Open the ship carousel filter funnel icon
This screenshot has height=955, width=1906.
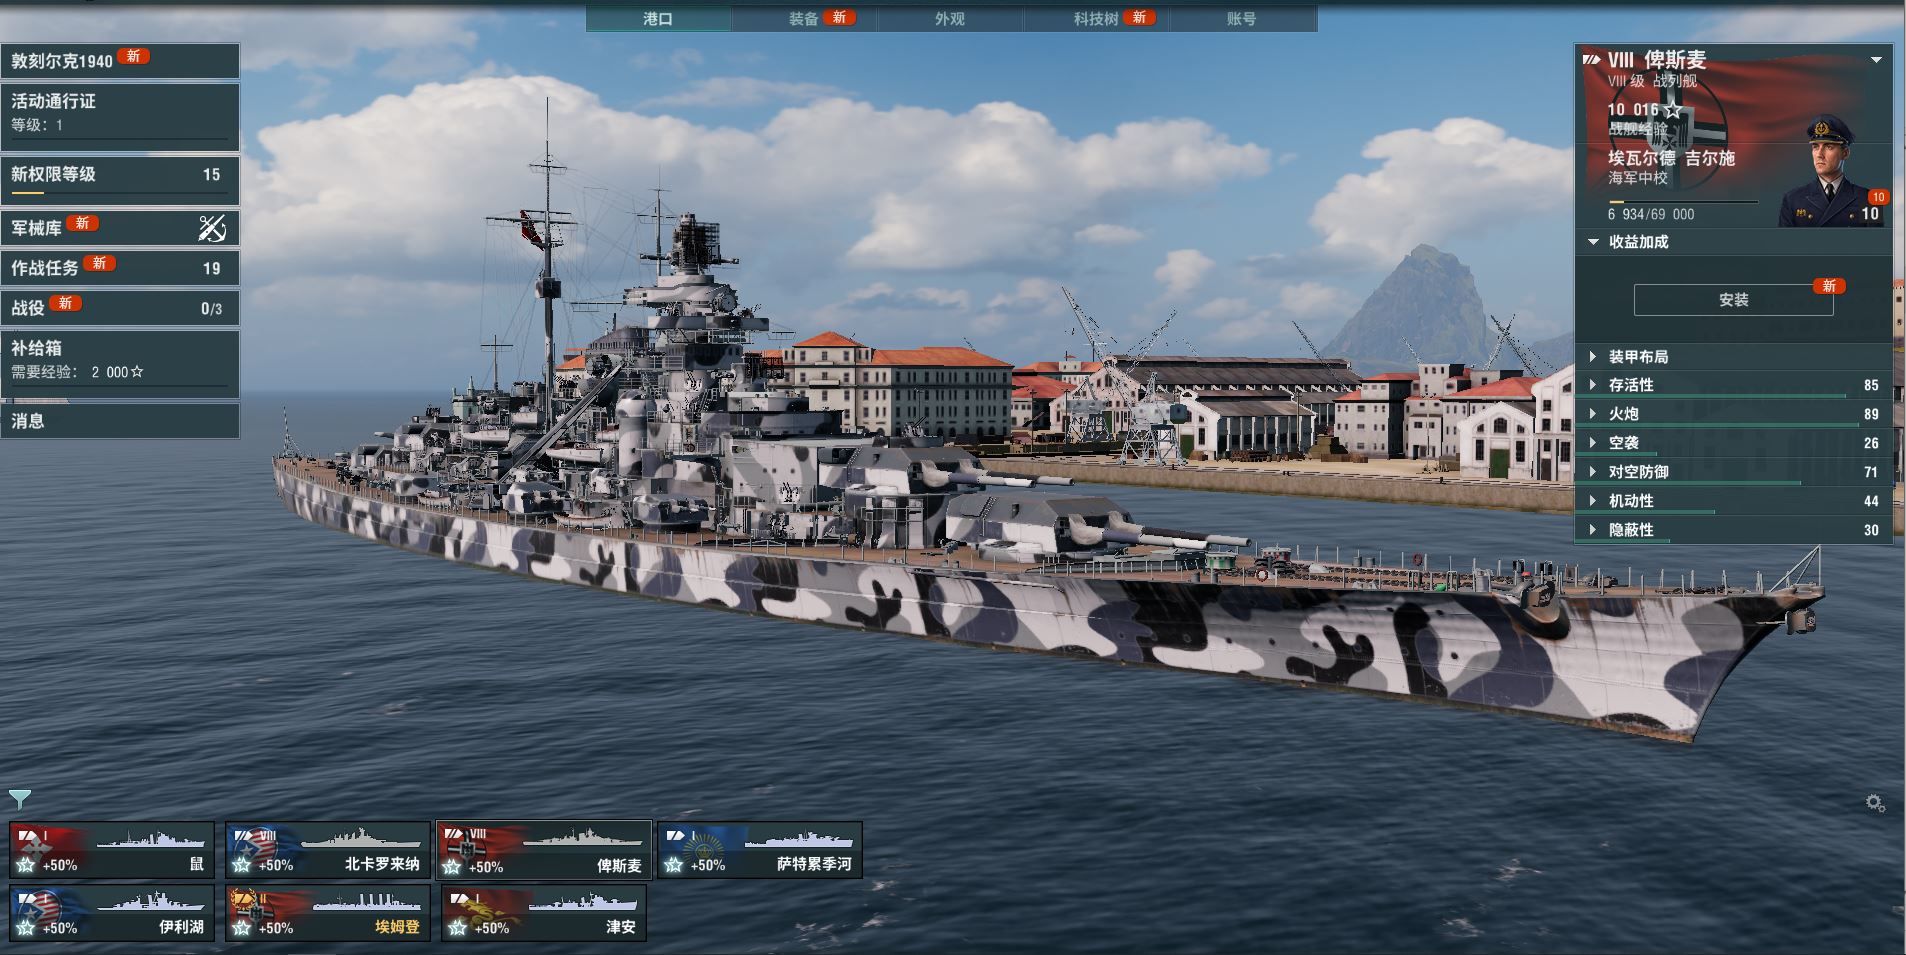point(20,799)
